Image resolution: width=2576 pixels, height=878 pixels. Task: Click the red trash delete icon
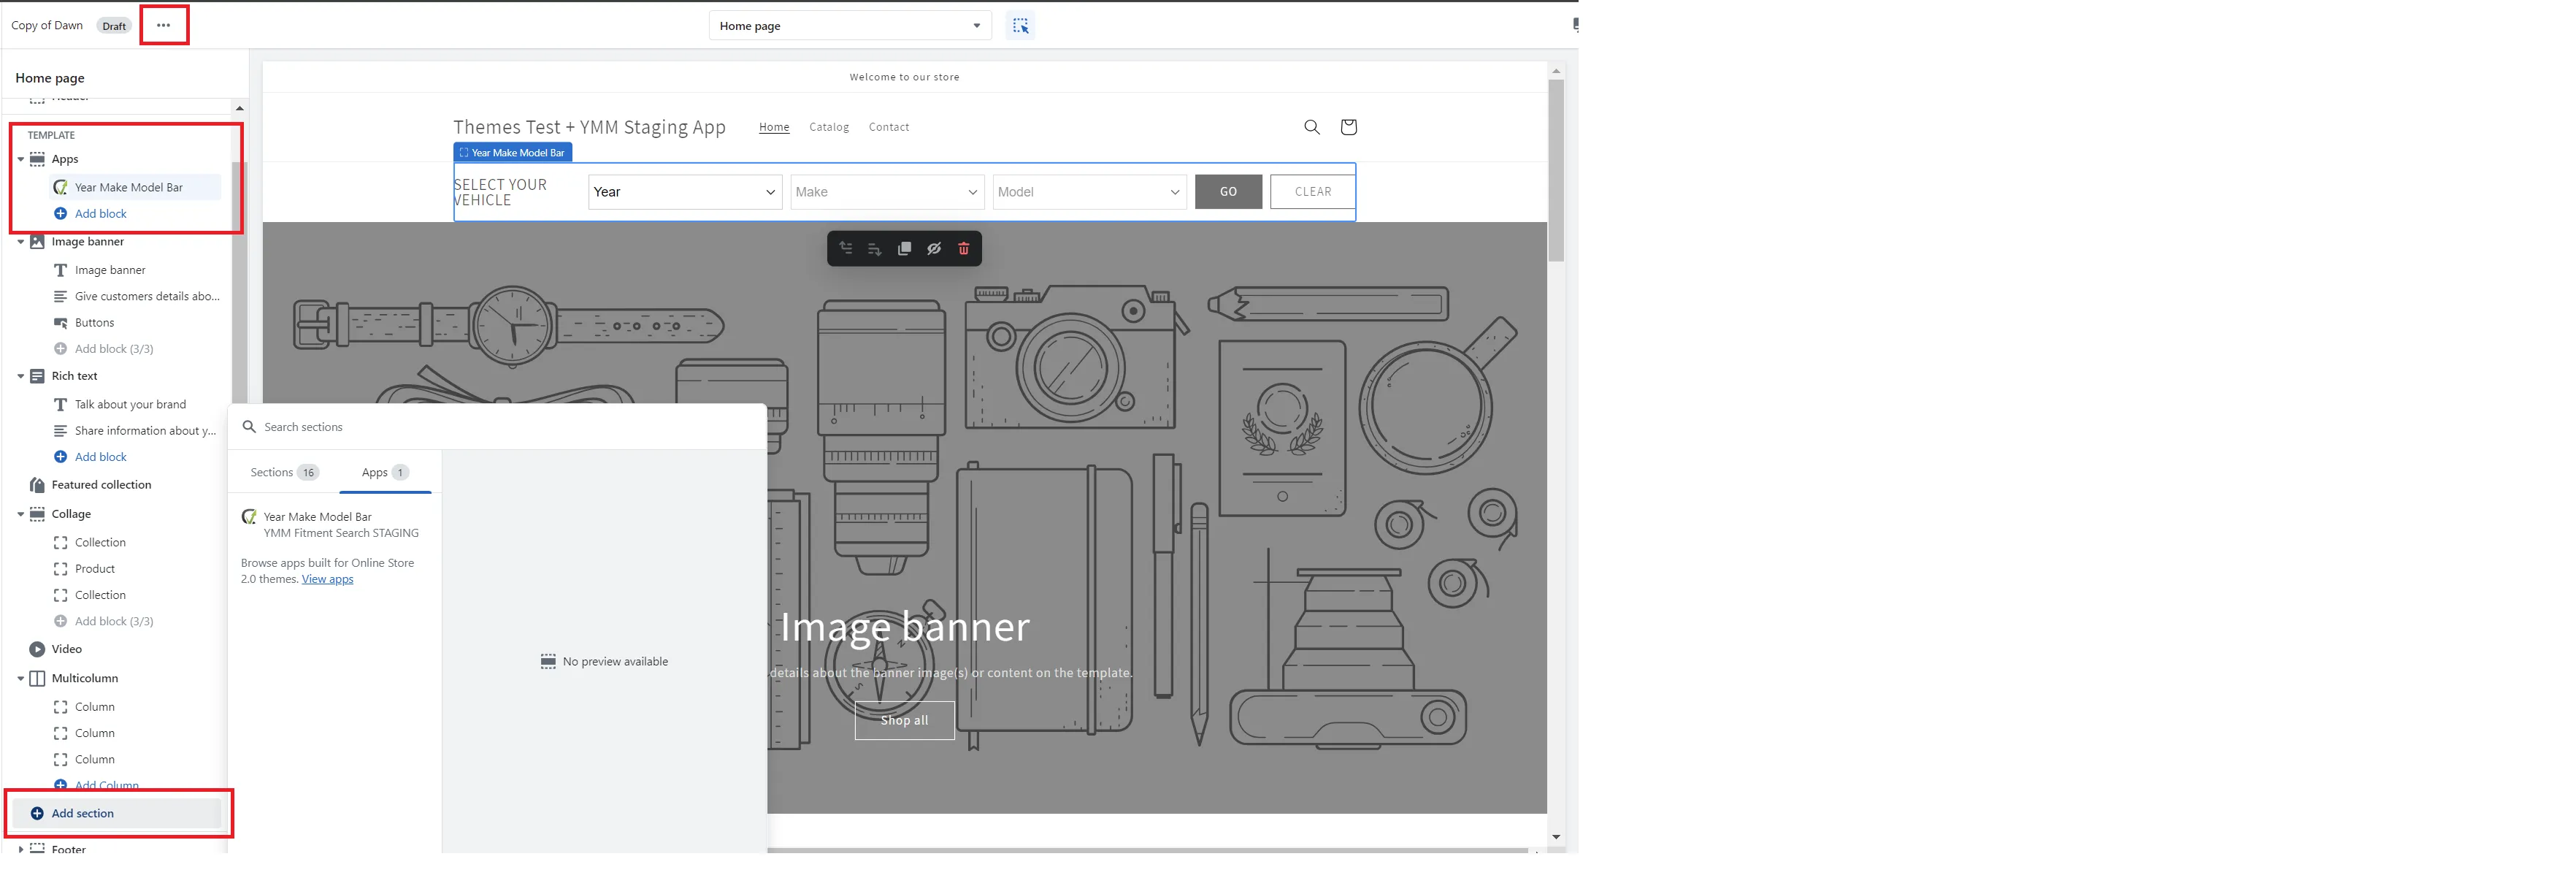pyautogui.click(x=963, y=249)
